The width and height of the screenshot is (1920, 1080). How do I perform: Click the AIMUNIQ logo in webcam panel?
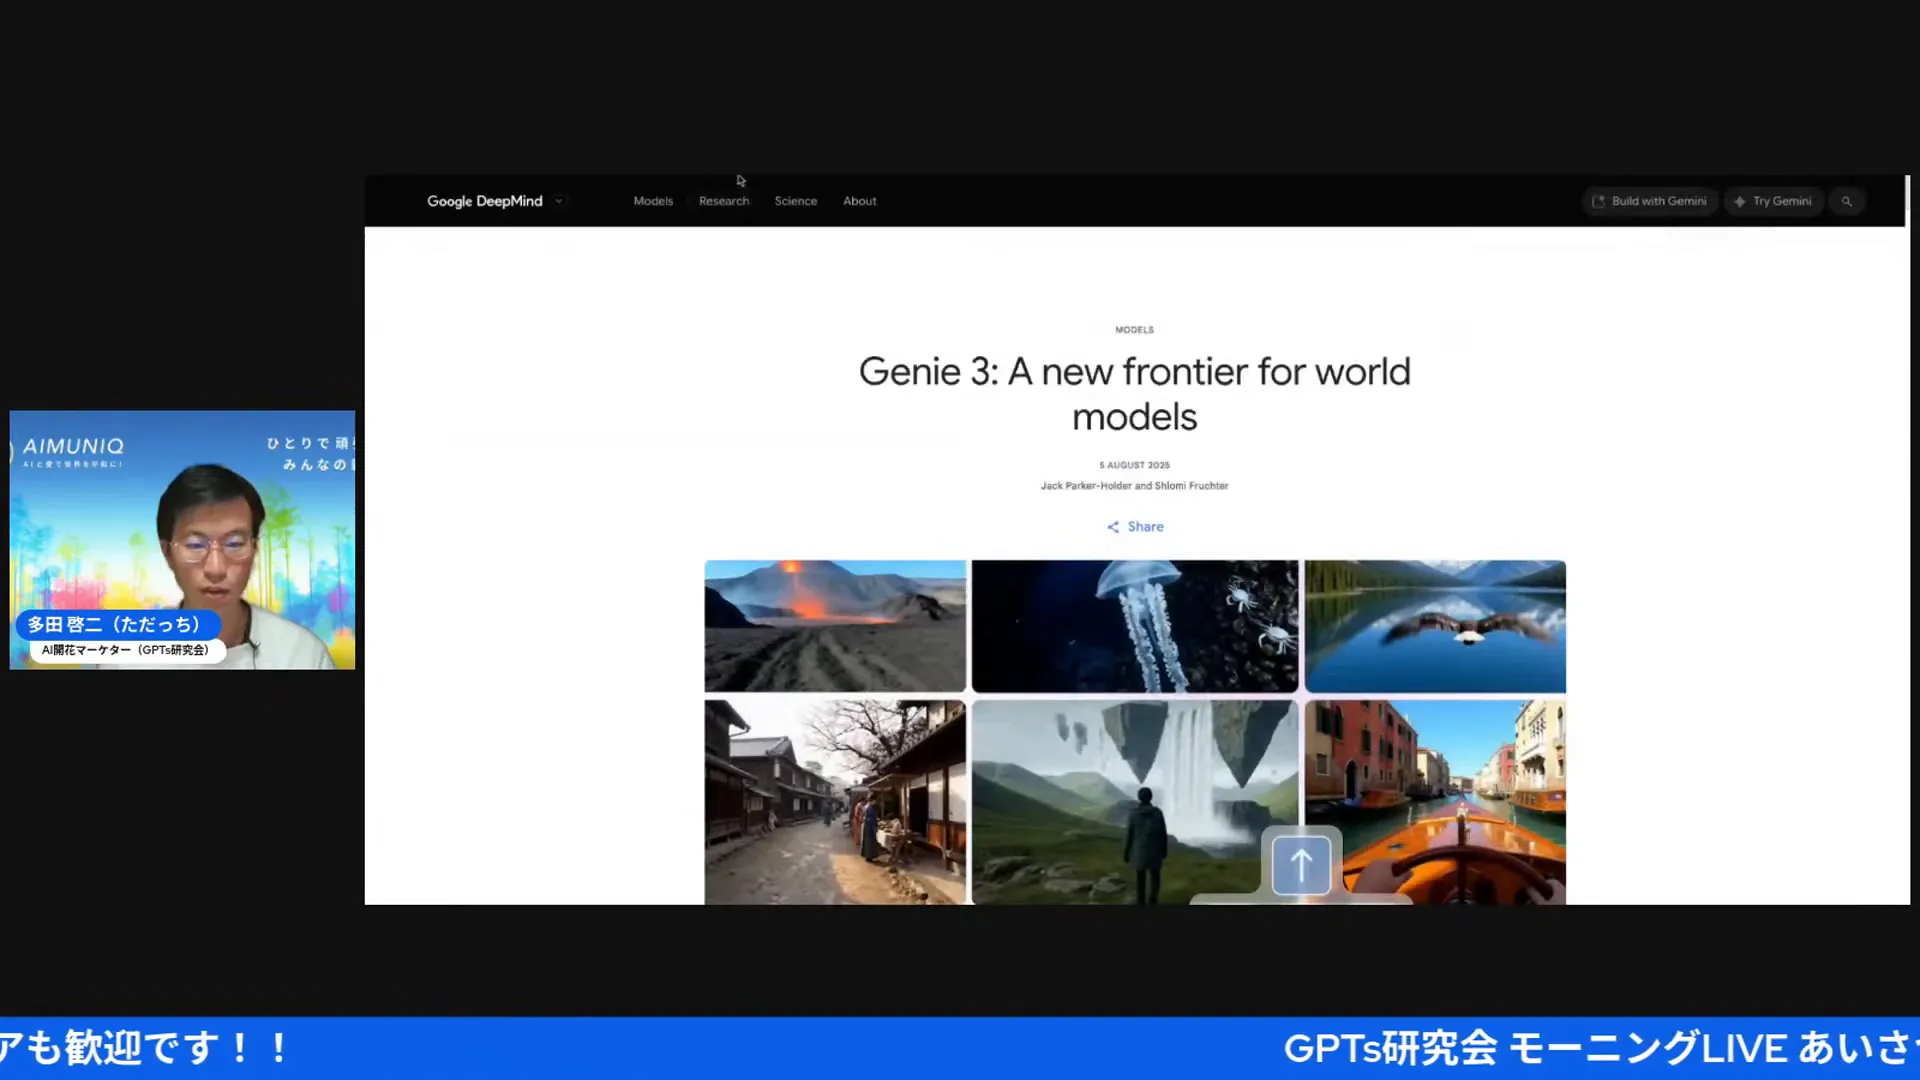pos(73,447)
